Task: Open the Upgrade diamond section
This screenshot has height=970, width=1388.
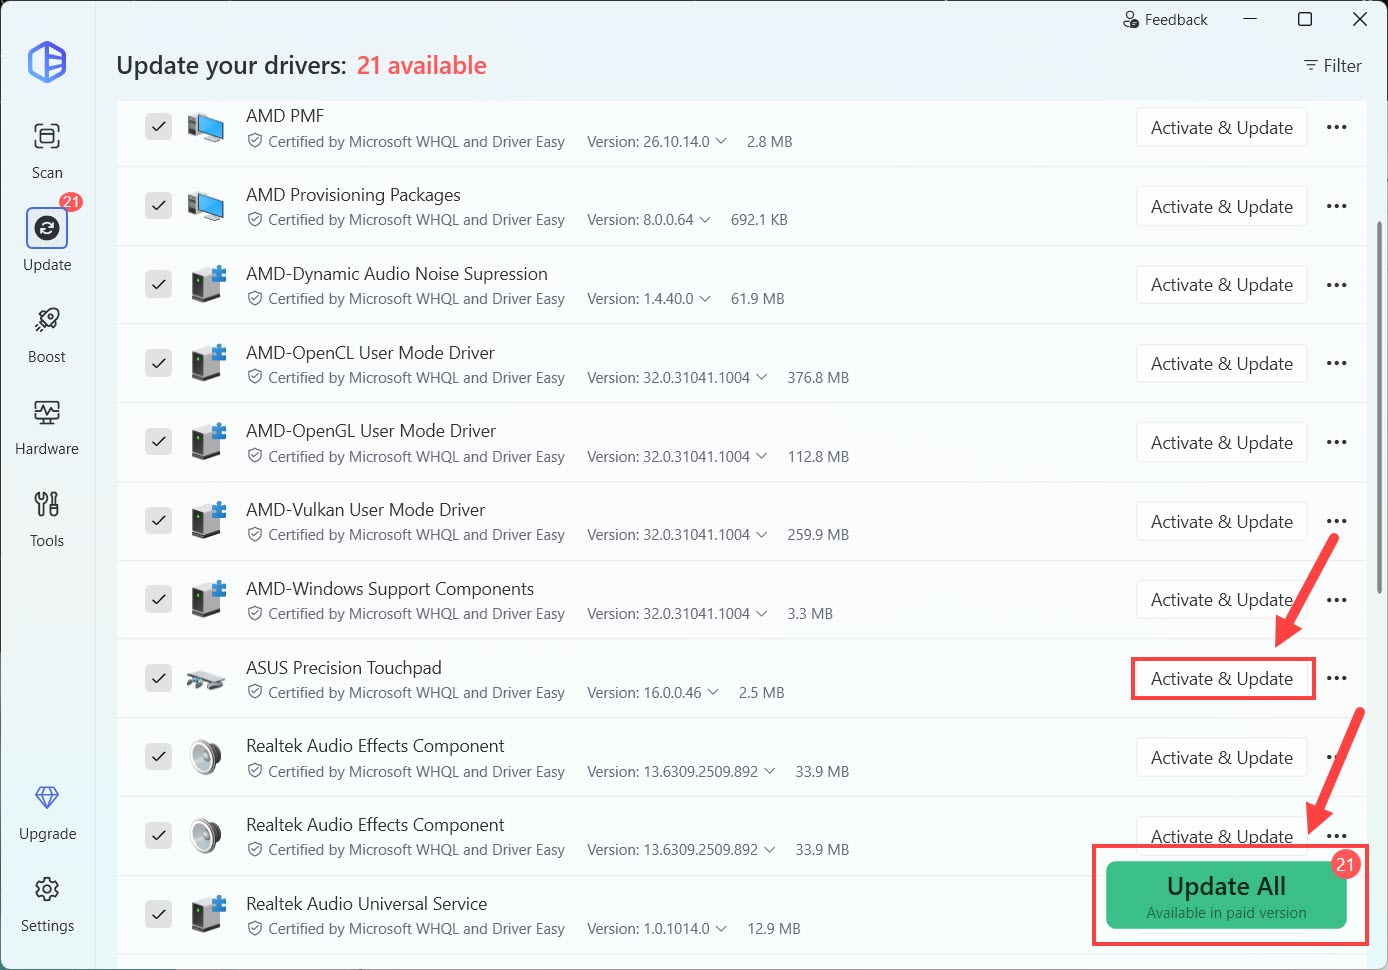Action: (47, 812)
